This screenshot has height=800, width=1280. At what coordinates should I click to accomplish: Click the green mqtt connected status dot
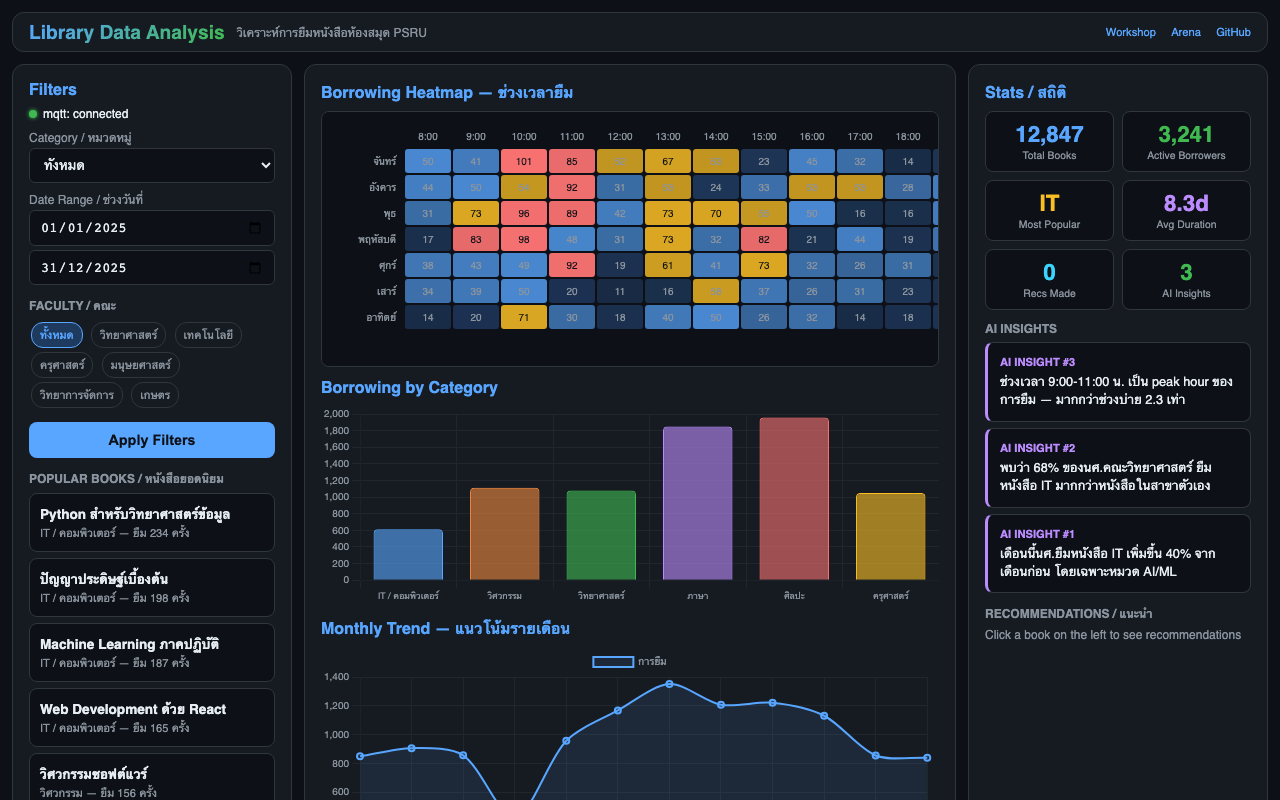tap(33, 114)
